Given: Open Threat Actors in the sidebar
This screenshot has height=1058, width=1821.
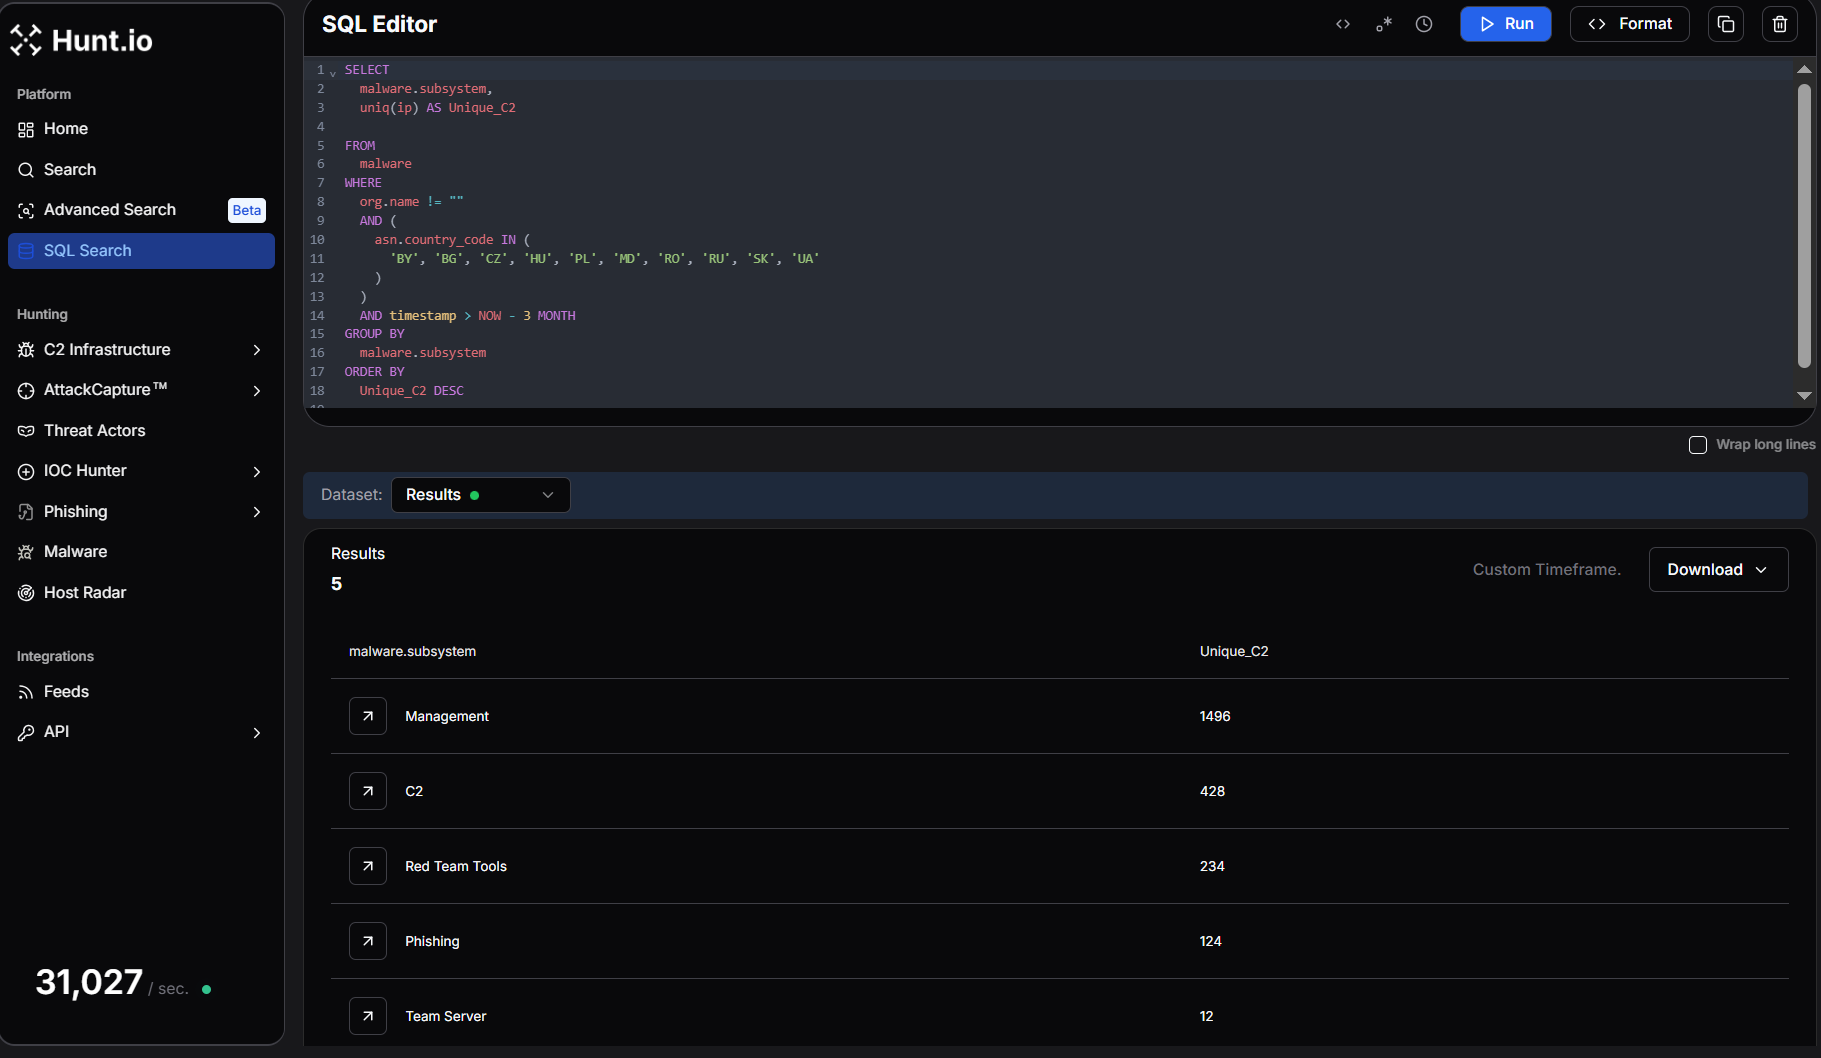Looking at the screenshot, I should click(x=141, y=431).
